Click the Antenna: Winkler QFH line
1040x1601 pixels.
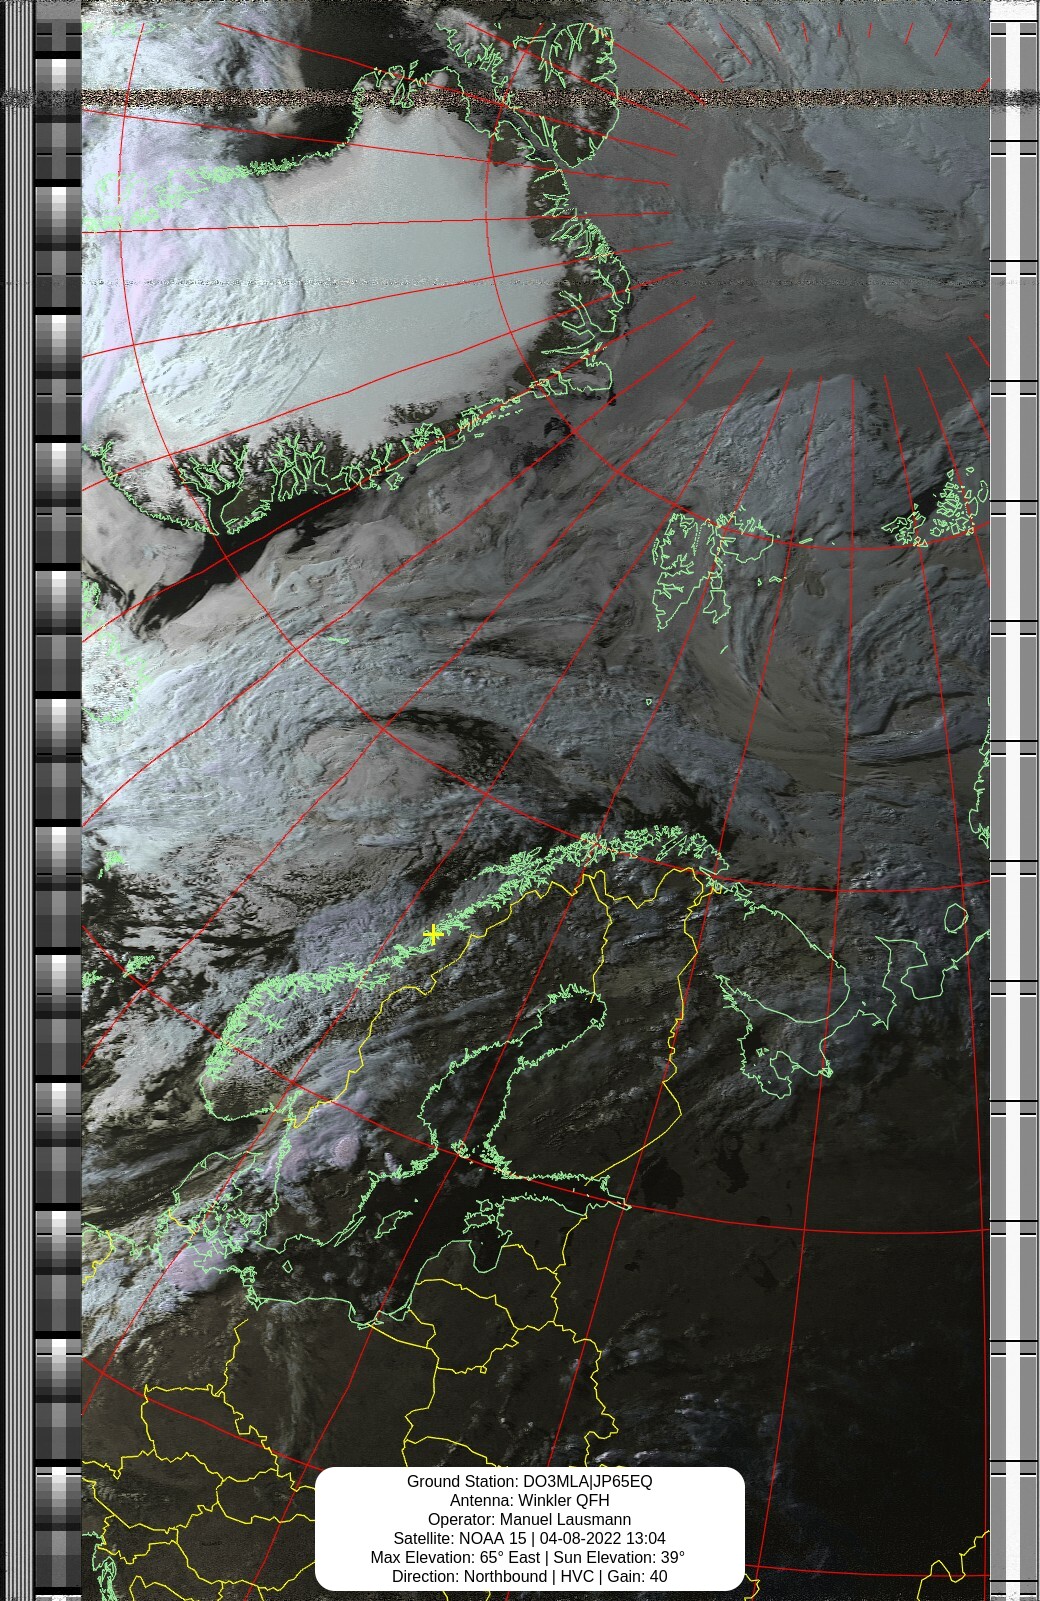coord(529,1500)
